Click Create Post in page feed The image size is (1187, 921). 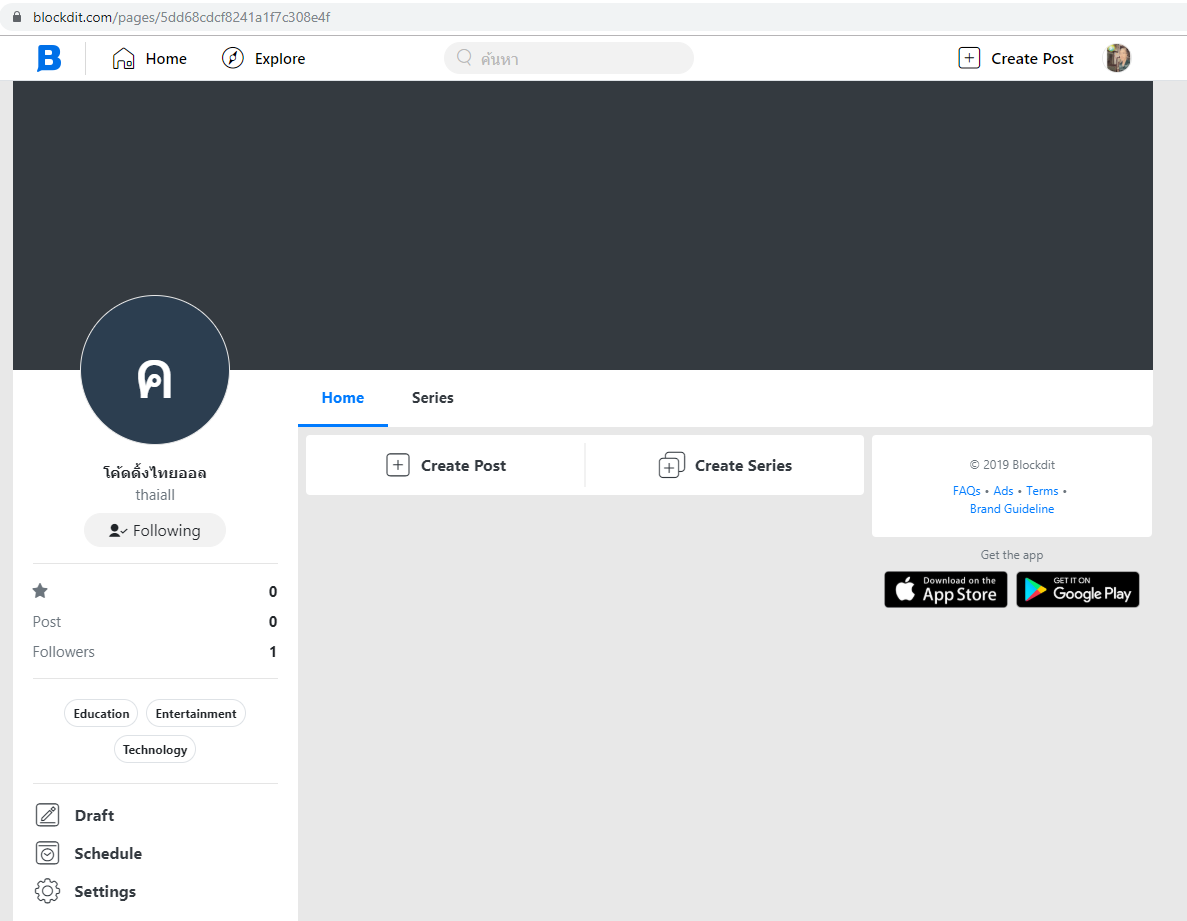pos(446,465)
